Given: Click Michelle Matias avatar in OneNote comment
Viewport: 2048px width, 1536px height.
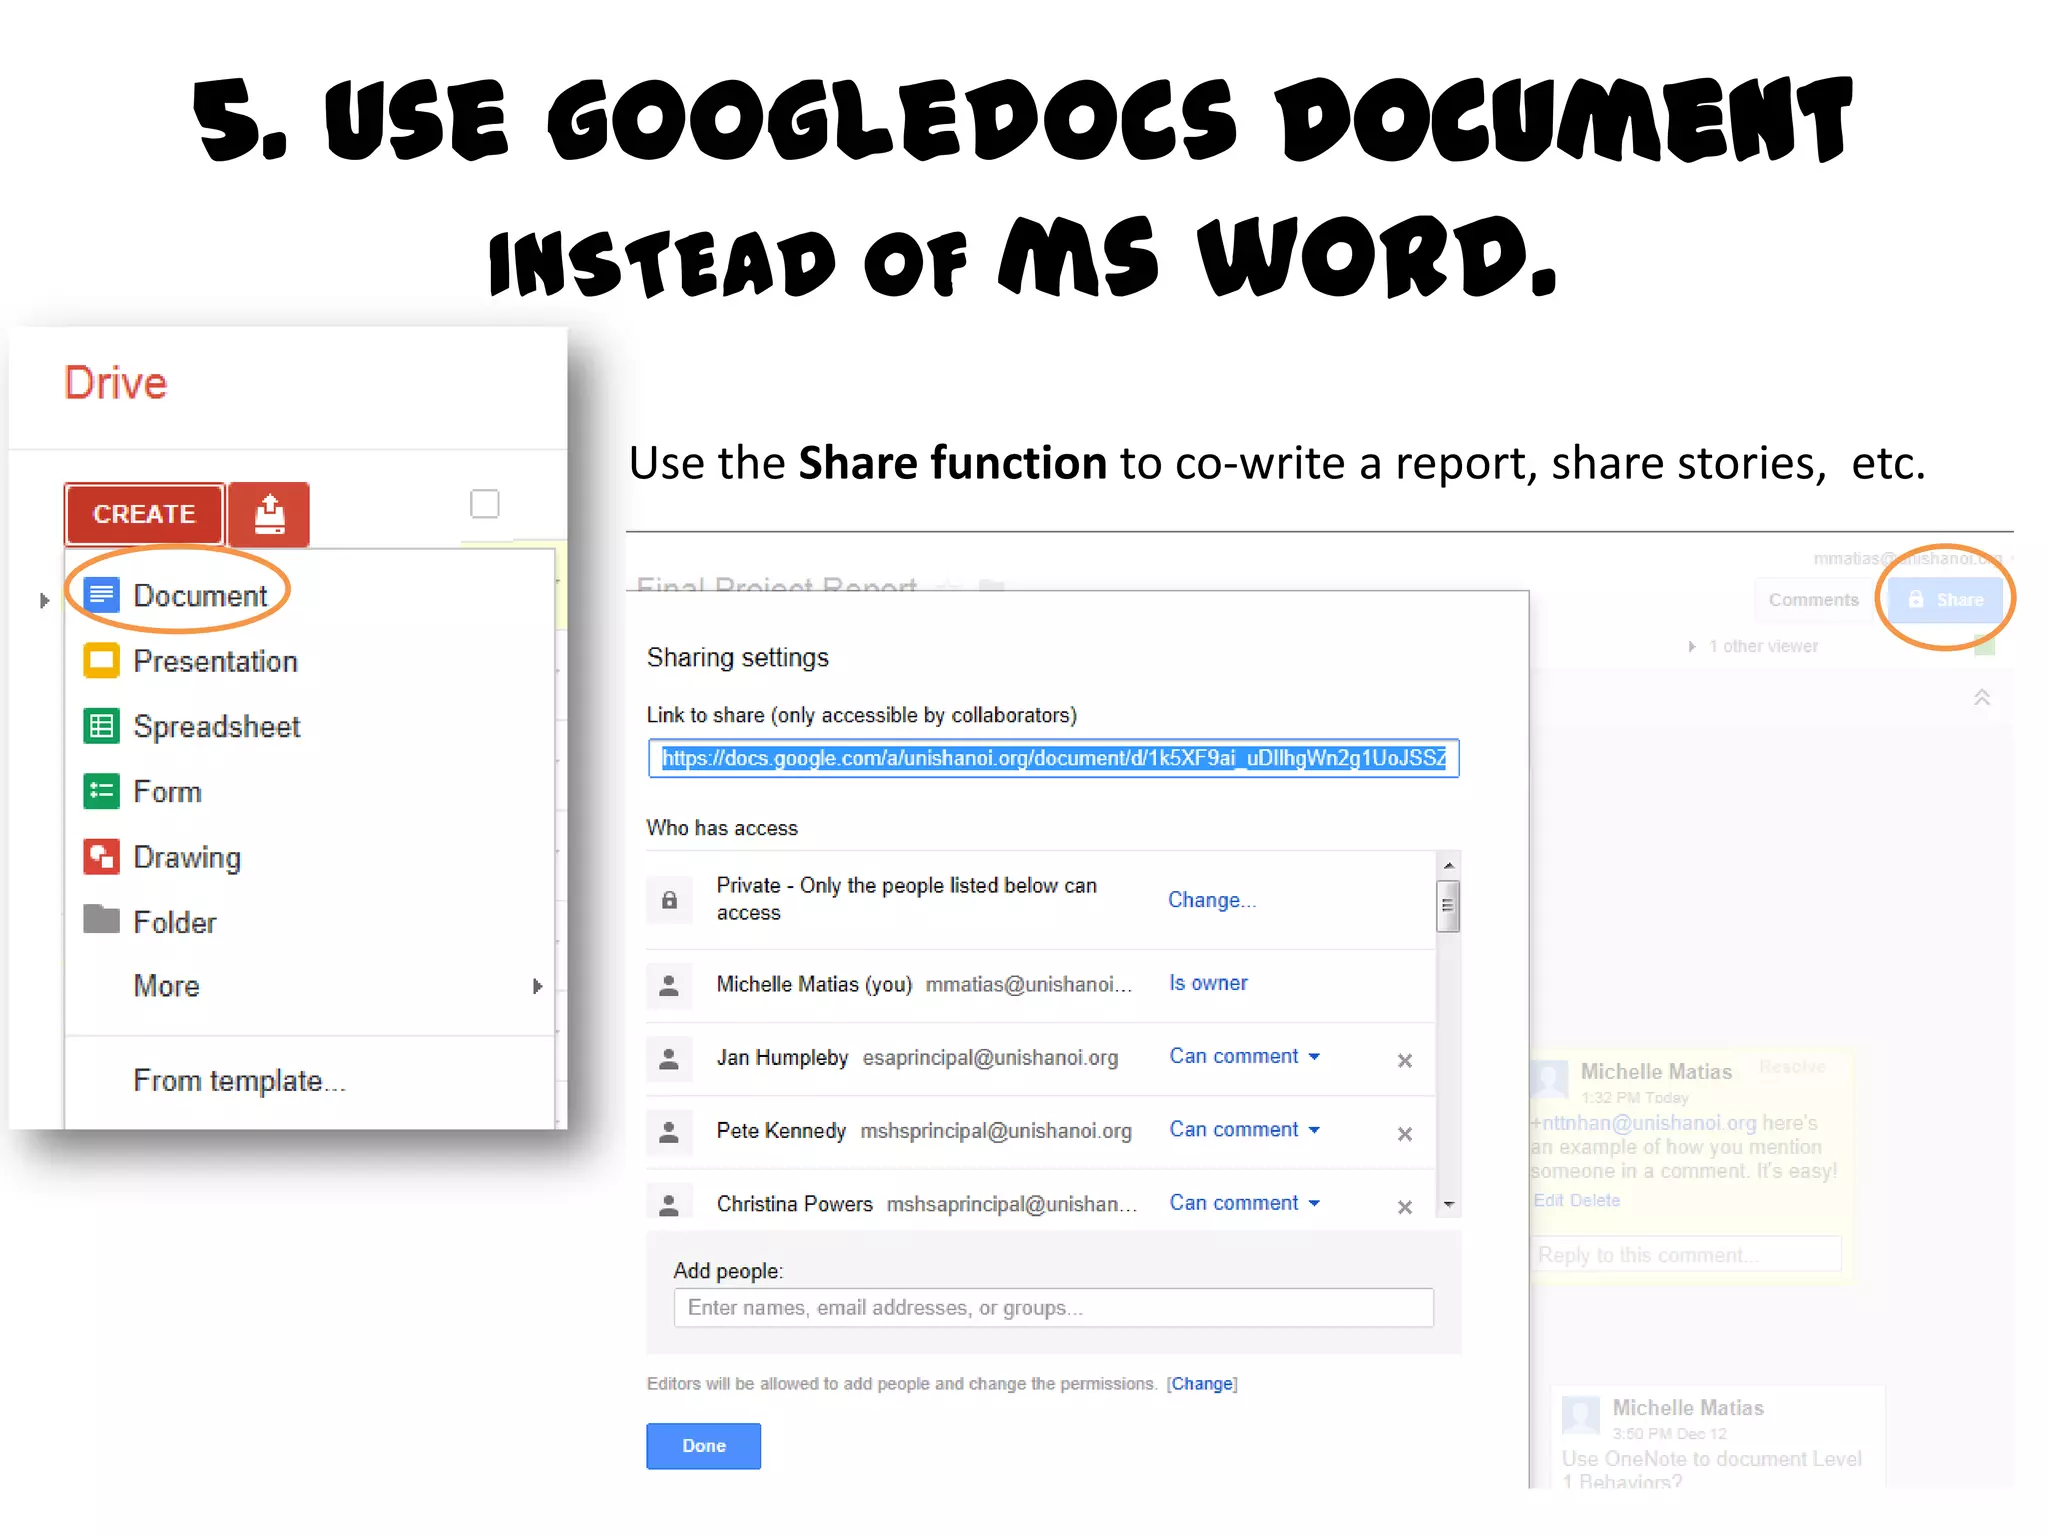Looking at the screenshot, I should 1581,1415.
